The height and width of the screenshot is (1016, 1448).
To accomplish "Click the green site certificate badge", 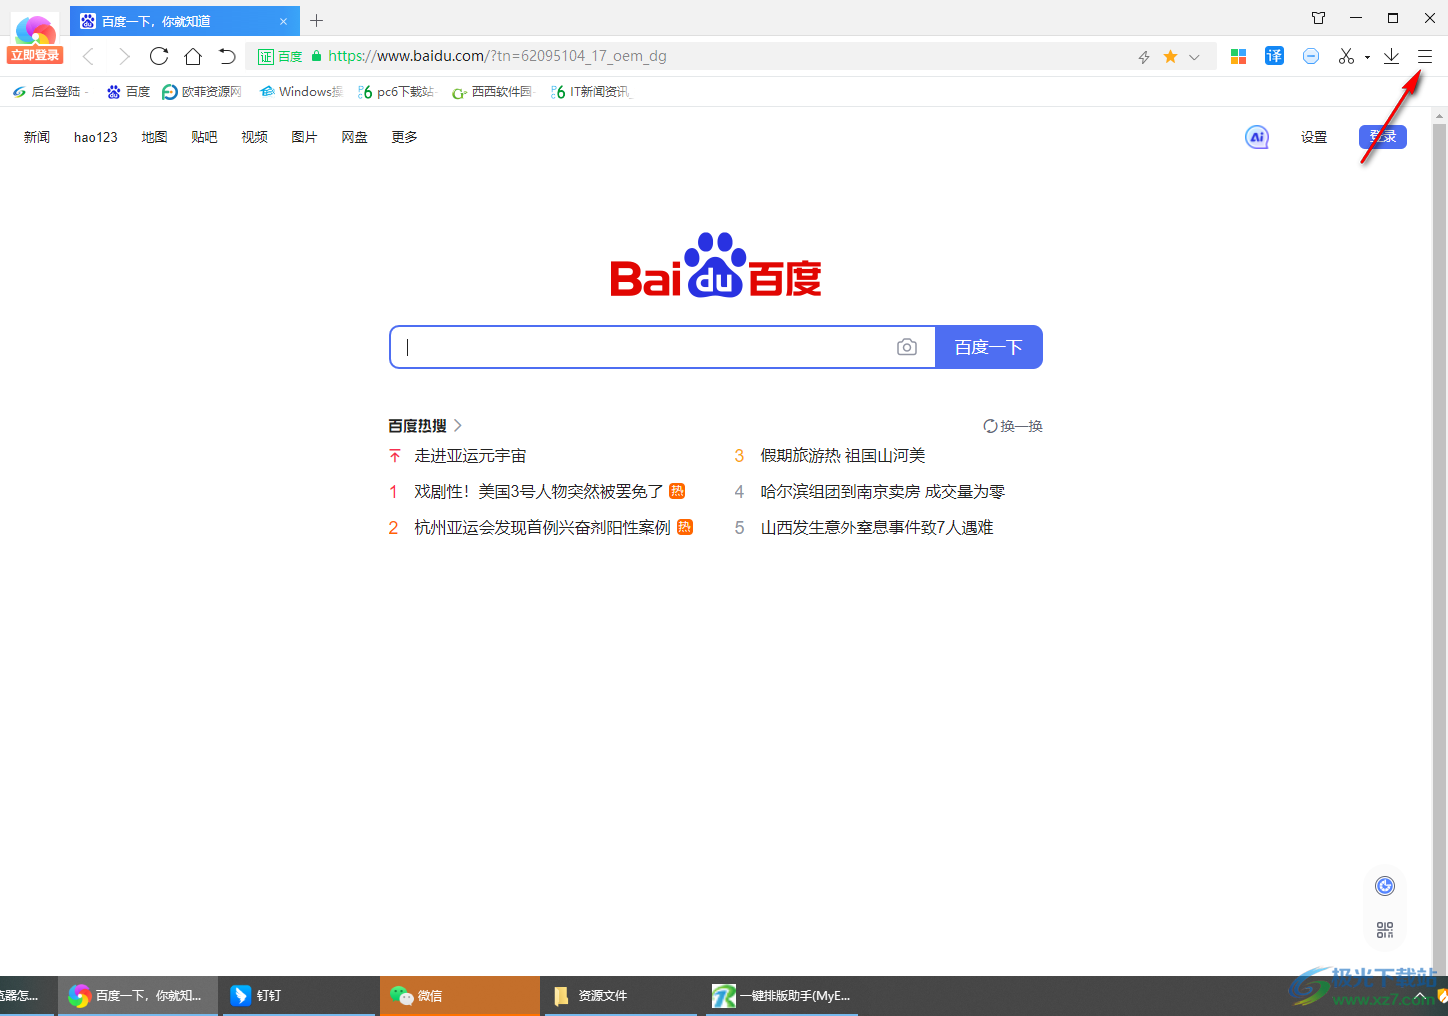I will pyautogui.click(x=281, y=57).
